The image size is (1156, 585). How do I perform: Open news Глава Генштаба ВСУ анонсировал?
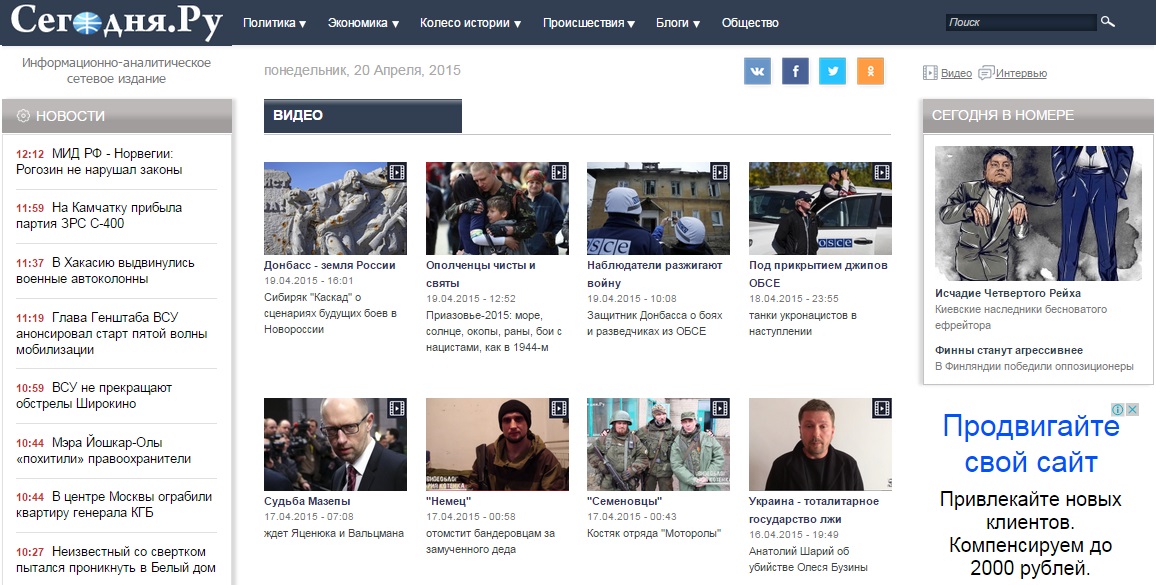(112, 333)
